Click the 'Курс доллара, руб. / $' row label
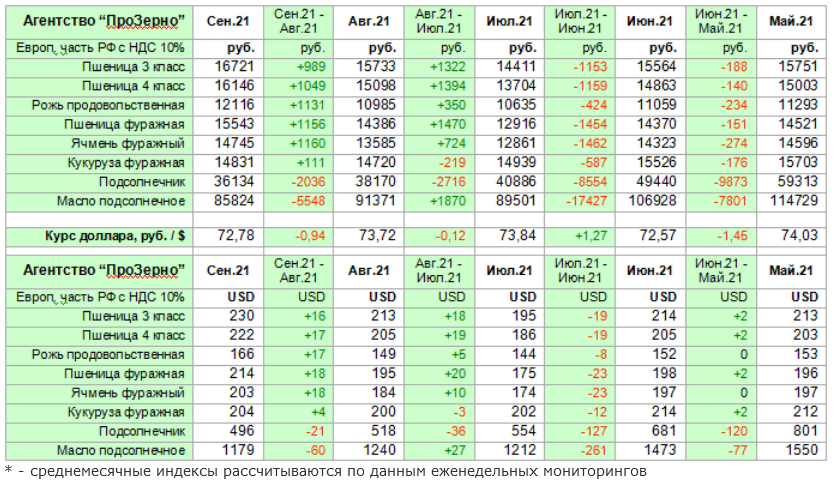 (x=115, y=236)
